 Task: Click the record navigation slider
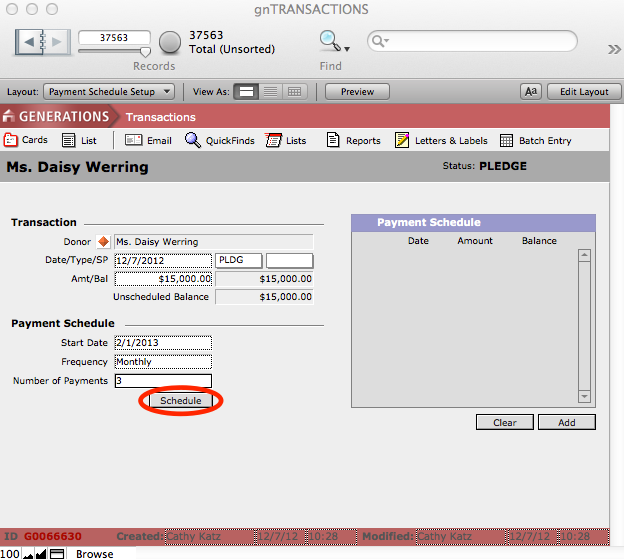144,51
